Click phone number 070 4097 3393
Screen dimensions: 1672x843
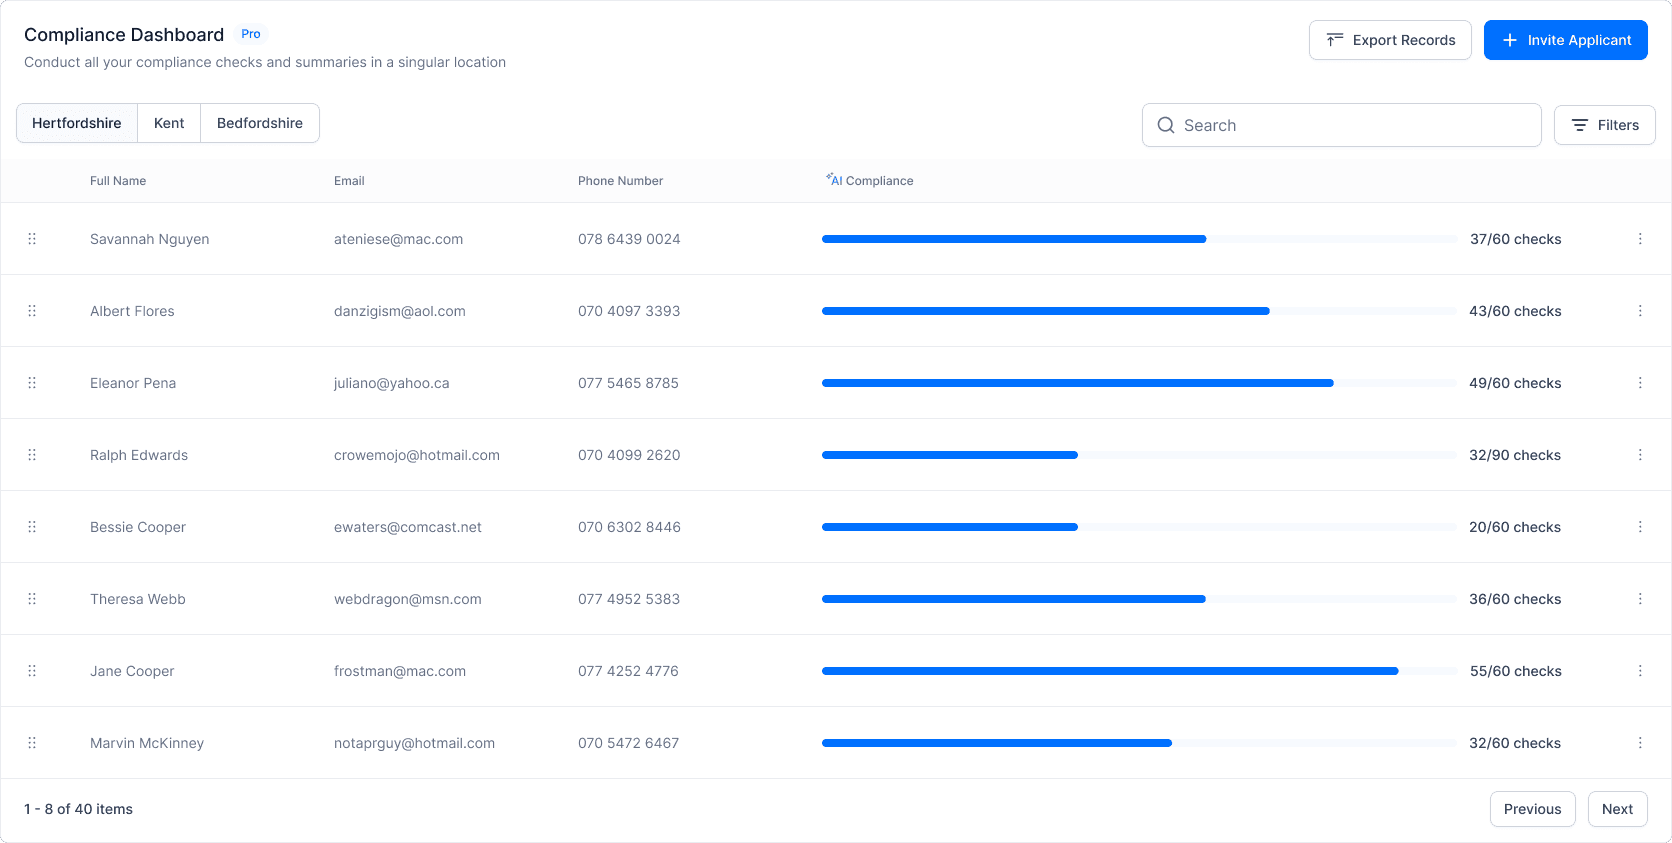(x=629, y=311)
